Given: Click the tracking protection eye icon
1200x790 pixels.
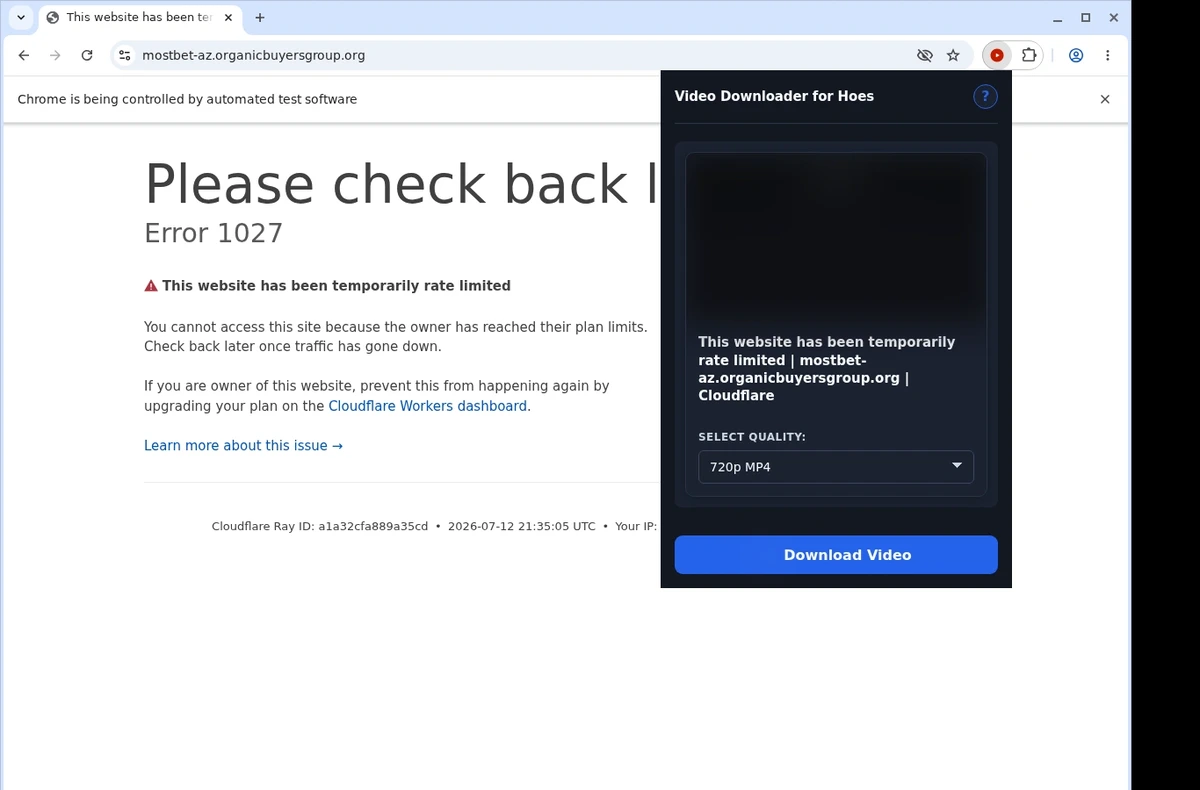Looking at the screenshot, I should [x=925, y=56].
